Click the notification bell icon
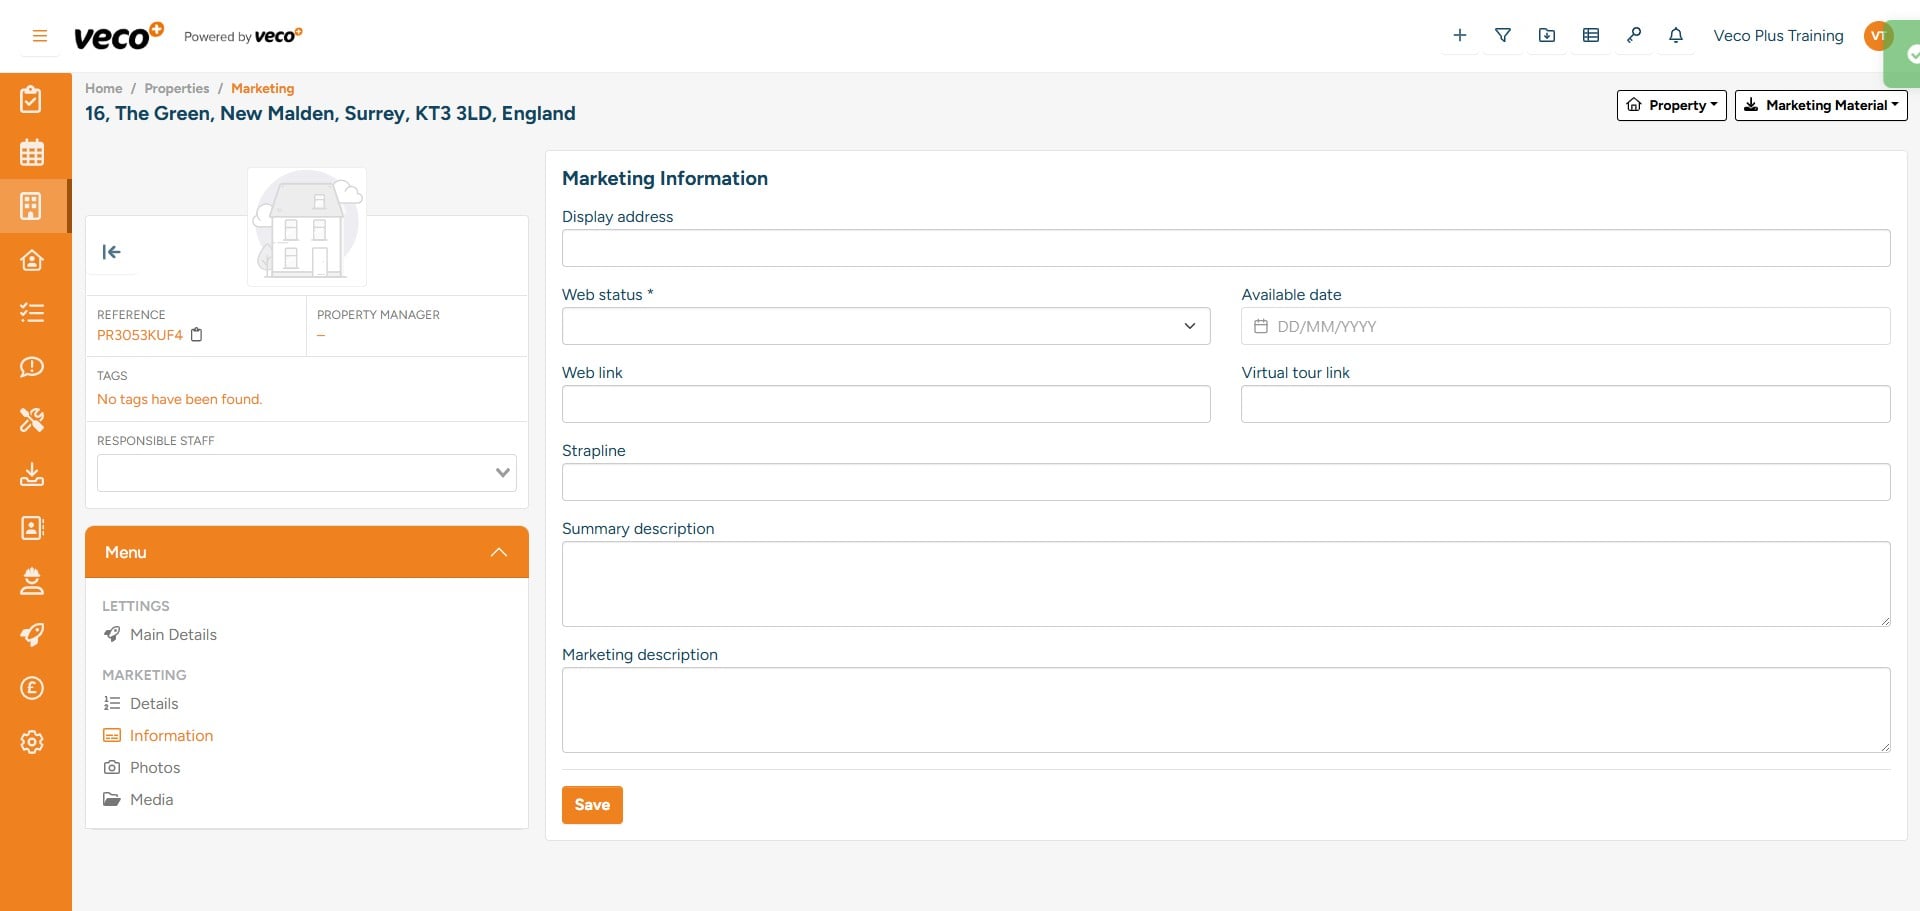 click(x=1675, y=36)
